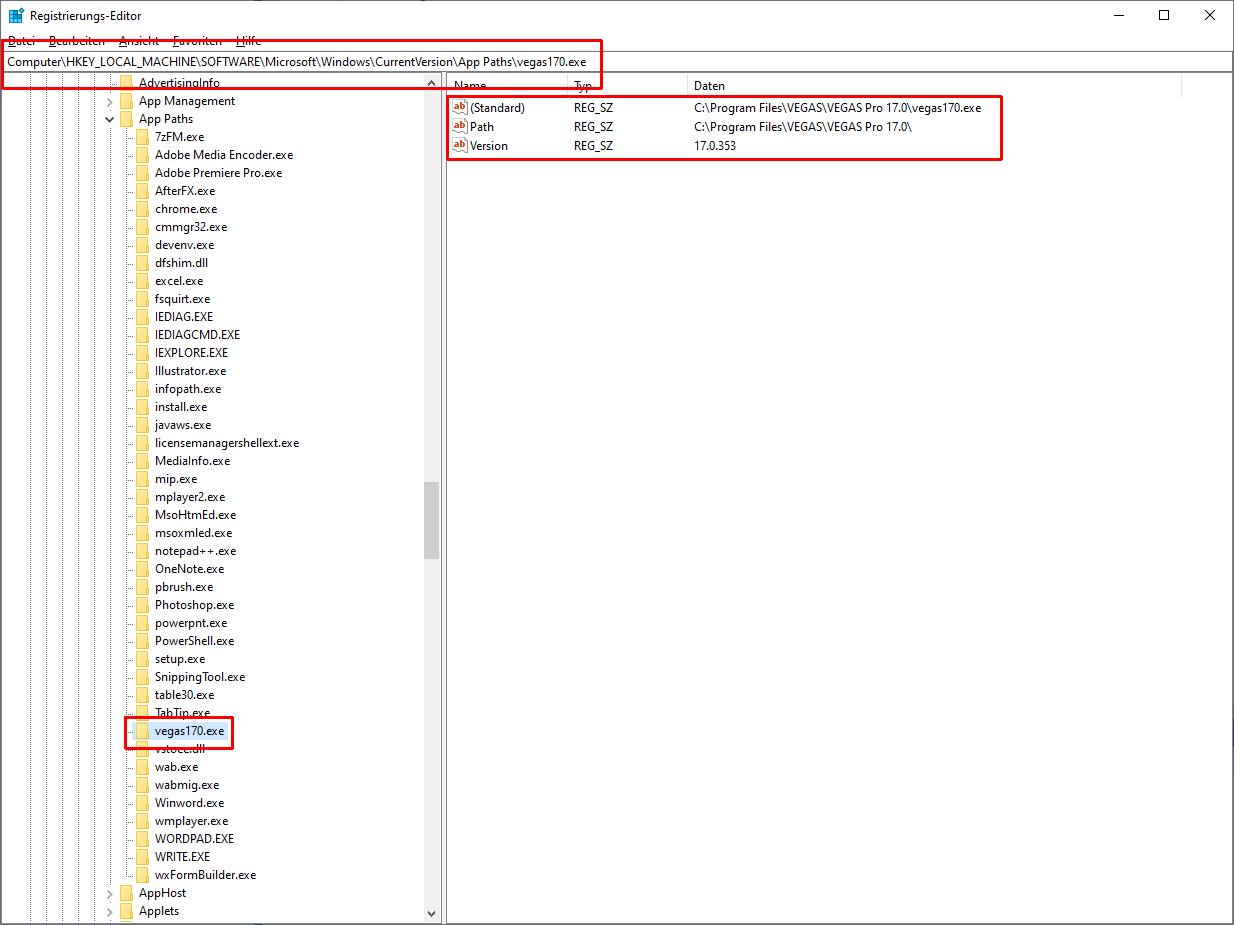Expand the Applets key

(x=110, y=911)
